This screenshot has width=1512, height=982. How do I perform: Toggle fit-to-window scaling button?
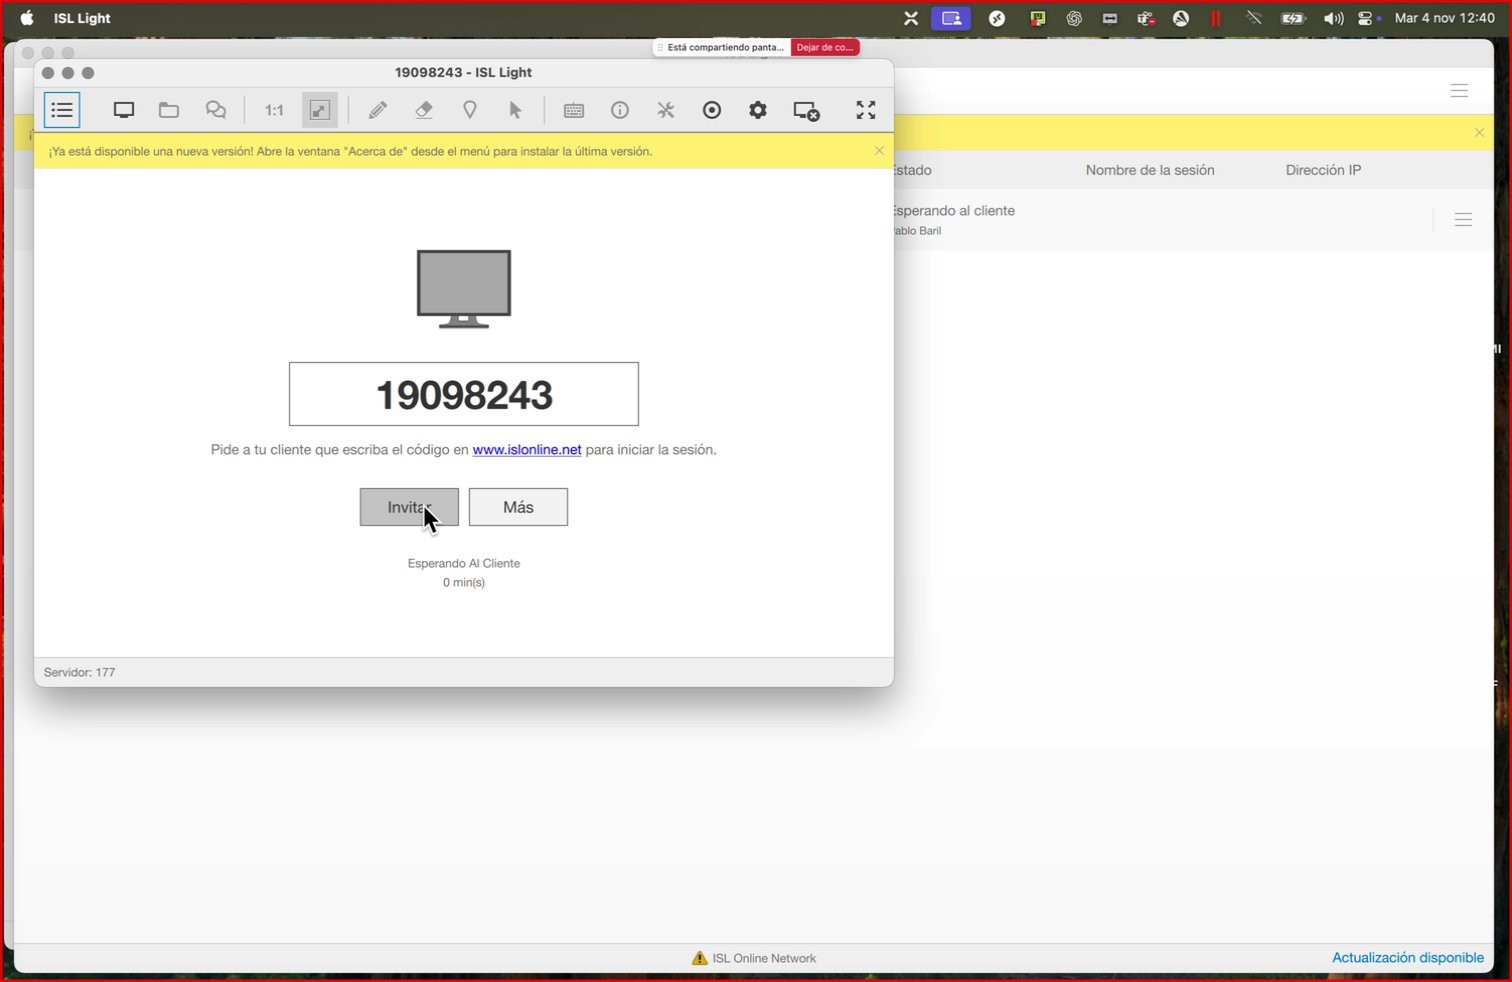320,110
